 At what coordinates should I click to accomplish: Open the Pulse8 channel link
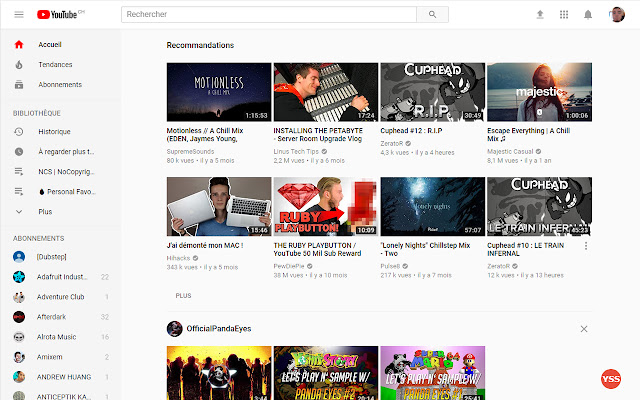coord(390,266)
